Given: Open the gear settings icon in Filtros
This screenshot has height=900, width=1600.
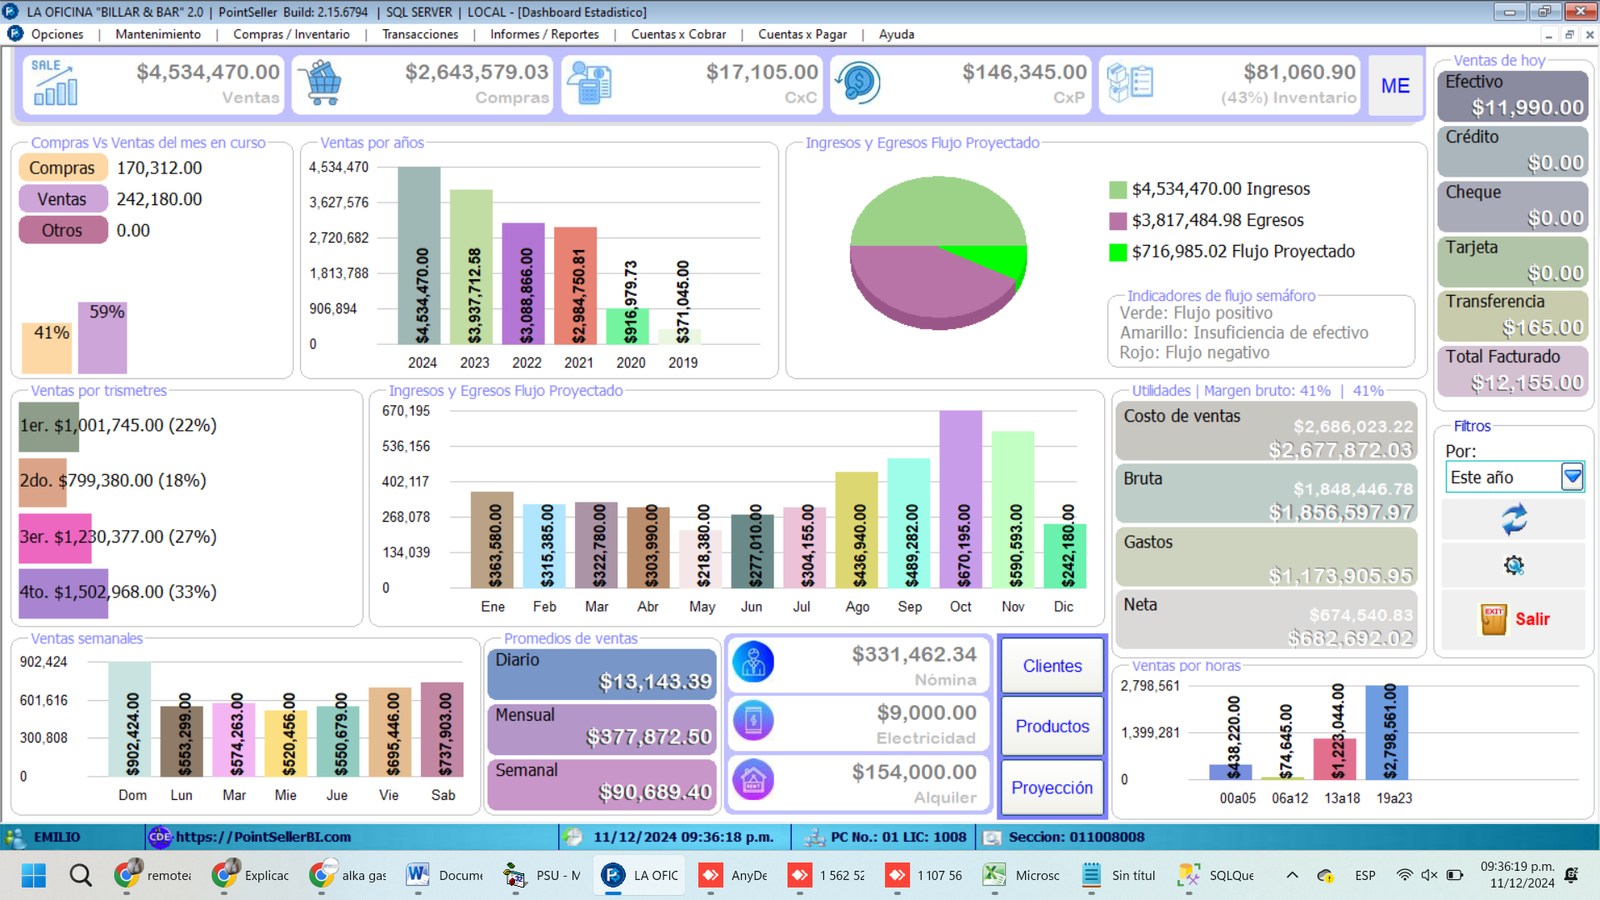Looking at the screenshot, I should (1514, 566).
